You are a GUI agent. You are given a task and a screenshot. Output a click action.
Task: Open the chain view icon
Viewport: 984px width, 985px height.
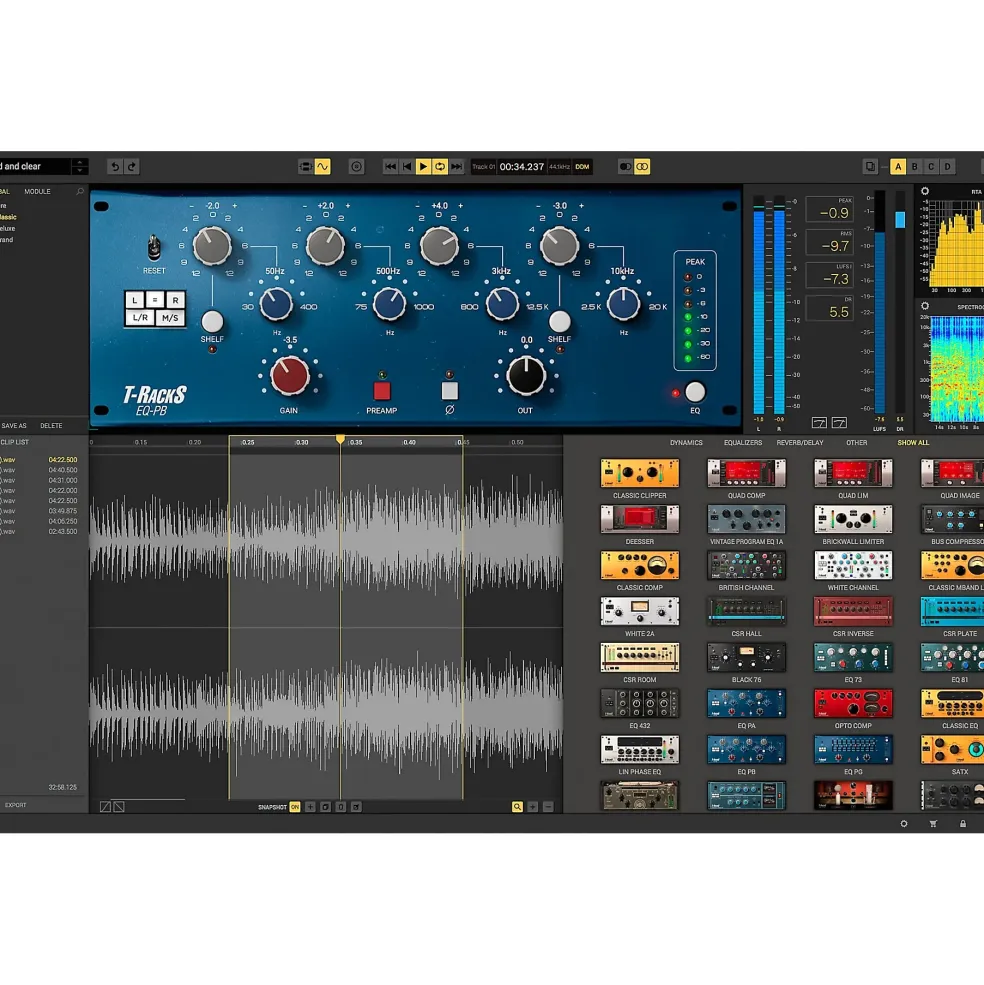point(305,166)
